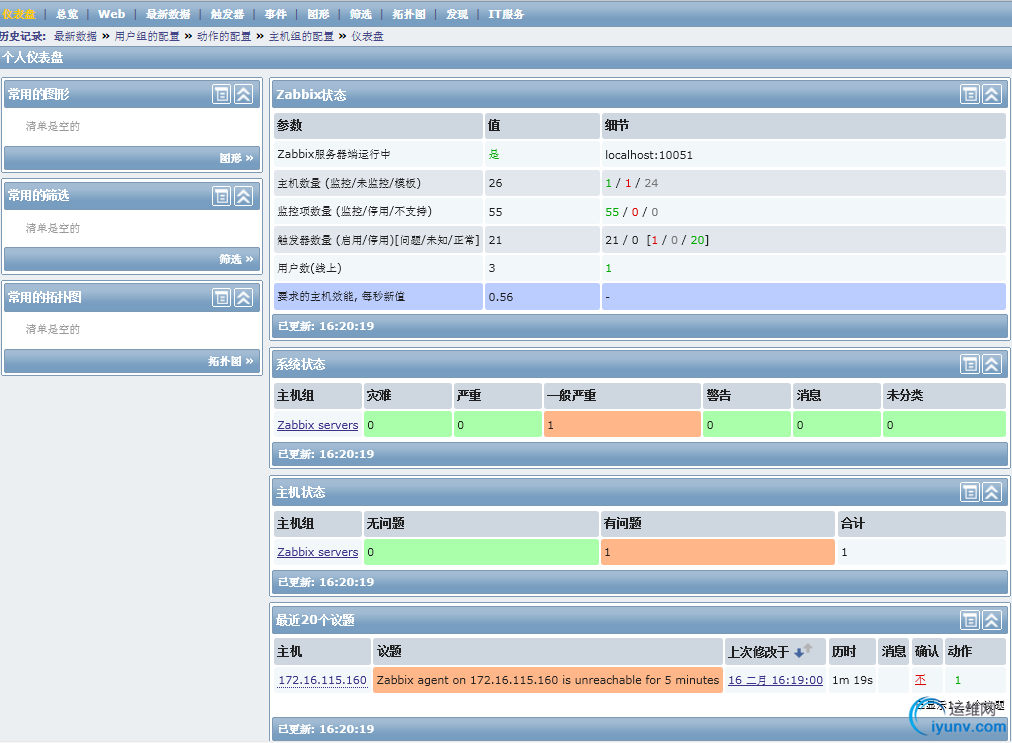Open the 事件 menu tab
The image size is (1012, 743).
(x=276, y=14)
